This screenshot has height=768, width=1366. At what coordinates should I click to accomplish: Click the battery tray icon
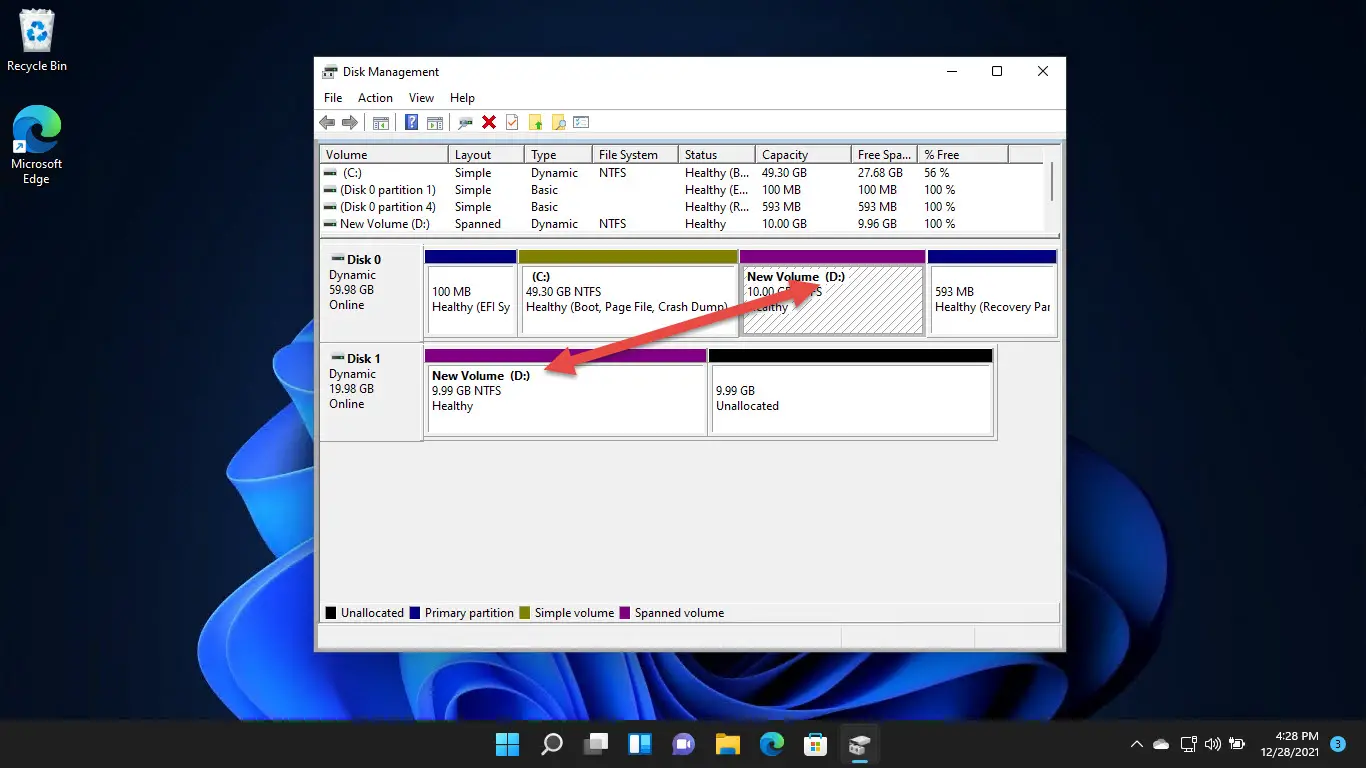click(1238, 744)
